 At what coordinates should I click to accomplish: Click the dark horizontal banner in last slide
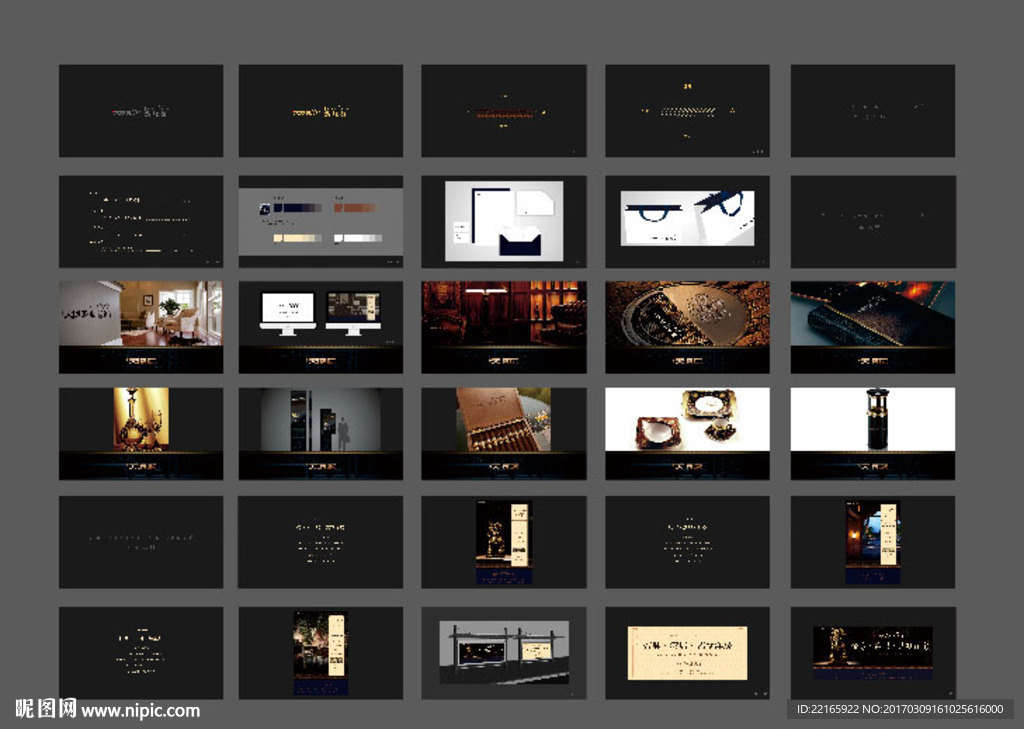coord(872,647)
